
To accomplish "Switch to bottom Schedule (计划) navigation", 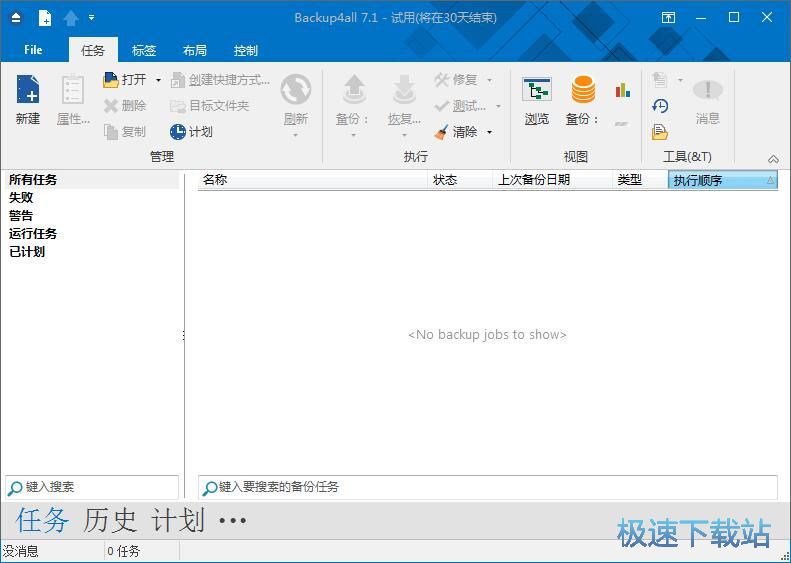I will [x=178, y=520].
